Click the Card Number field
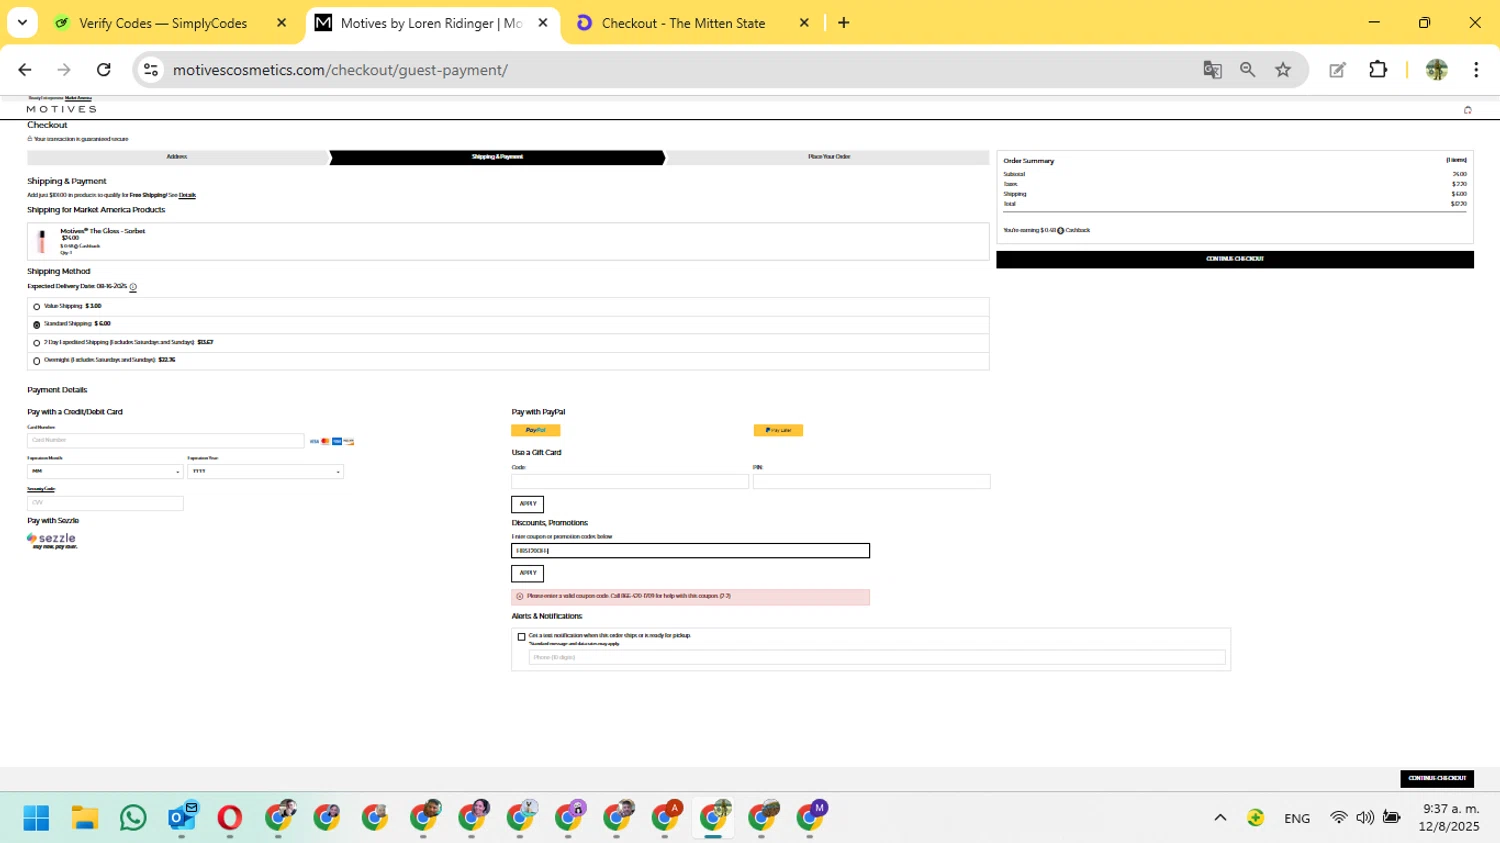This screenshot has height=843, width=1500. tap(166, 440)
